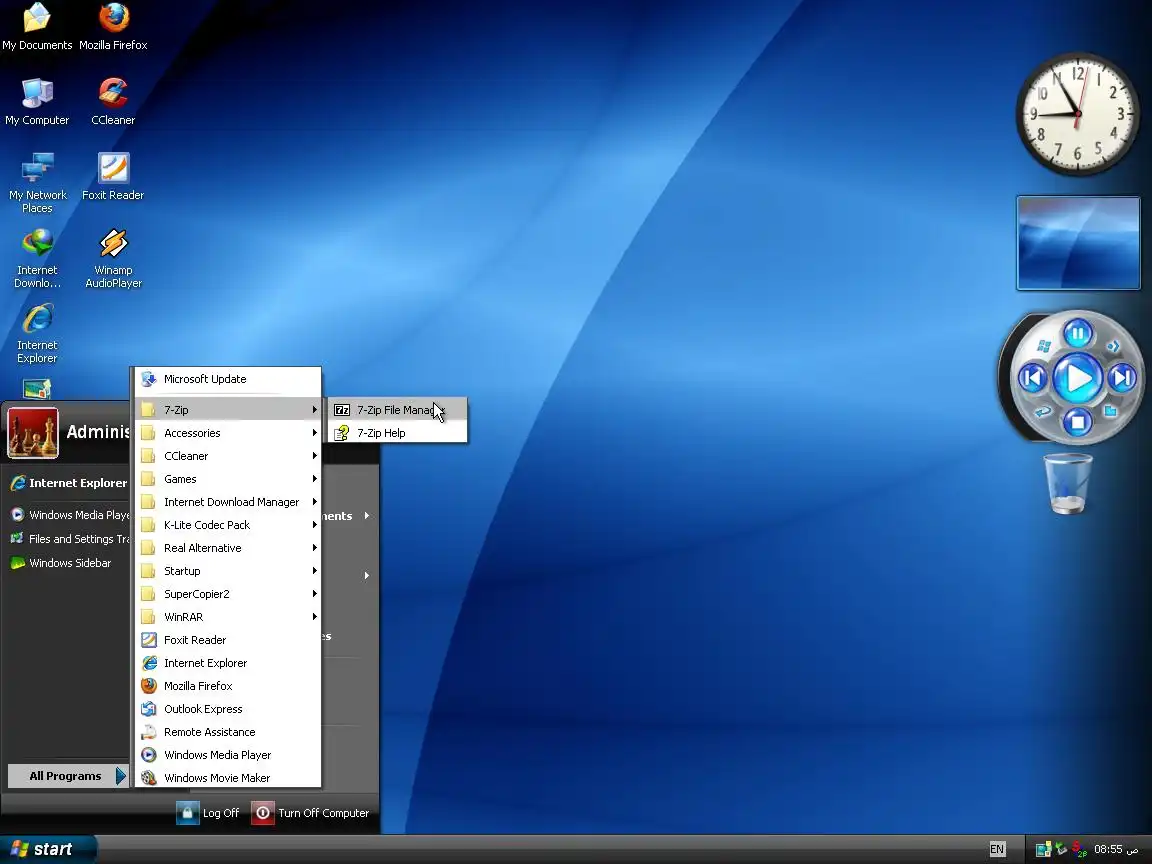
Task: Launch Mozilla Firefox from the desktop
Action: point(113,27)
